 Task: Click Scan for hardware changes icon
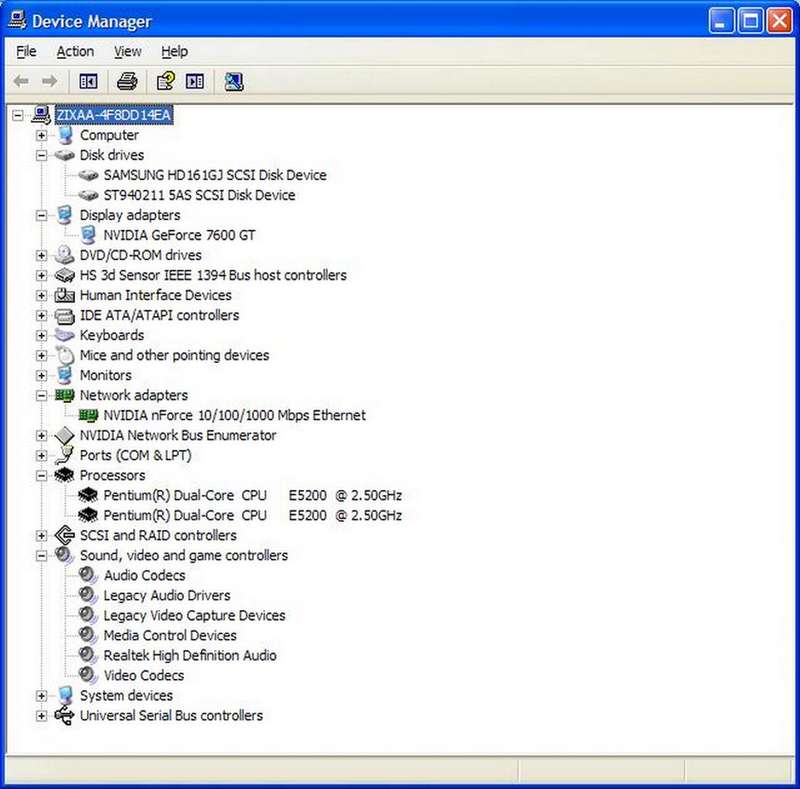pyautogui.click(x=234, y=82)
